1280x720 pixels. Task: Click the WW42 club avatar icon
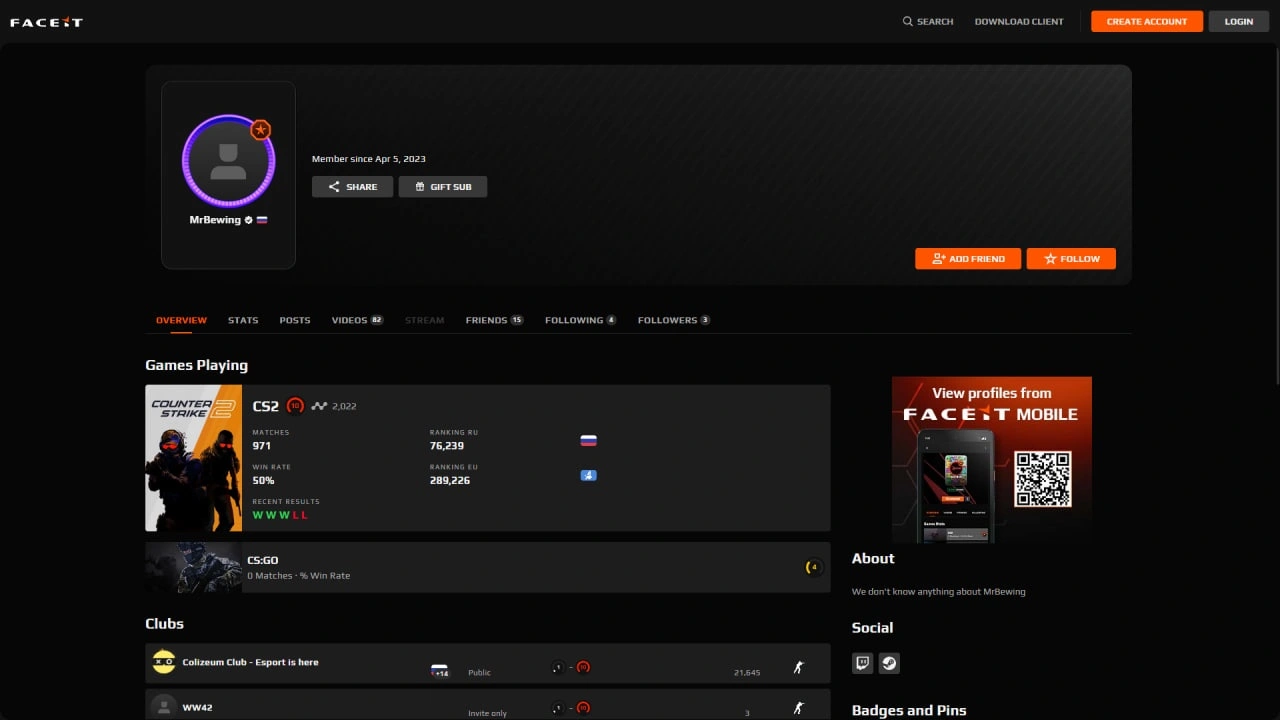(x=163, y=707)
